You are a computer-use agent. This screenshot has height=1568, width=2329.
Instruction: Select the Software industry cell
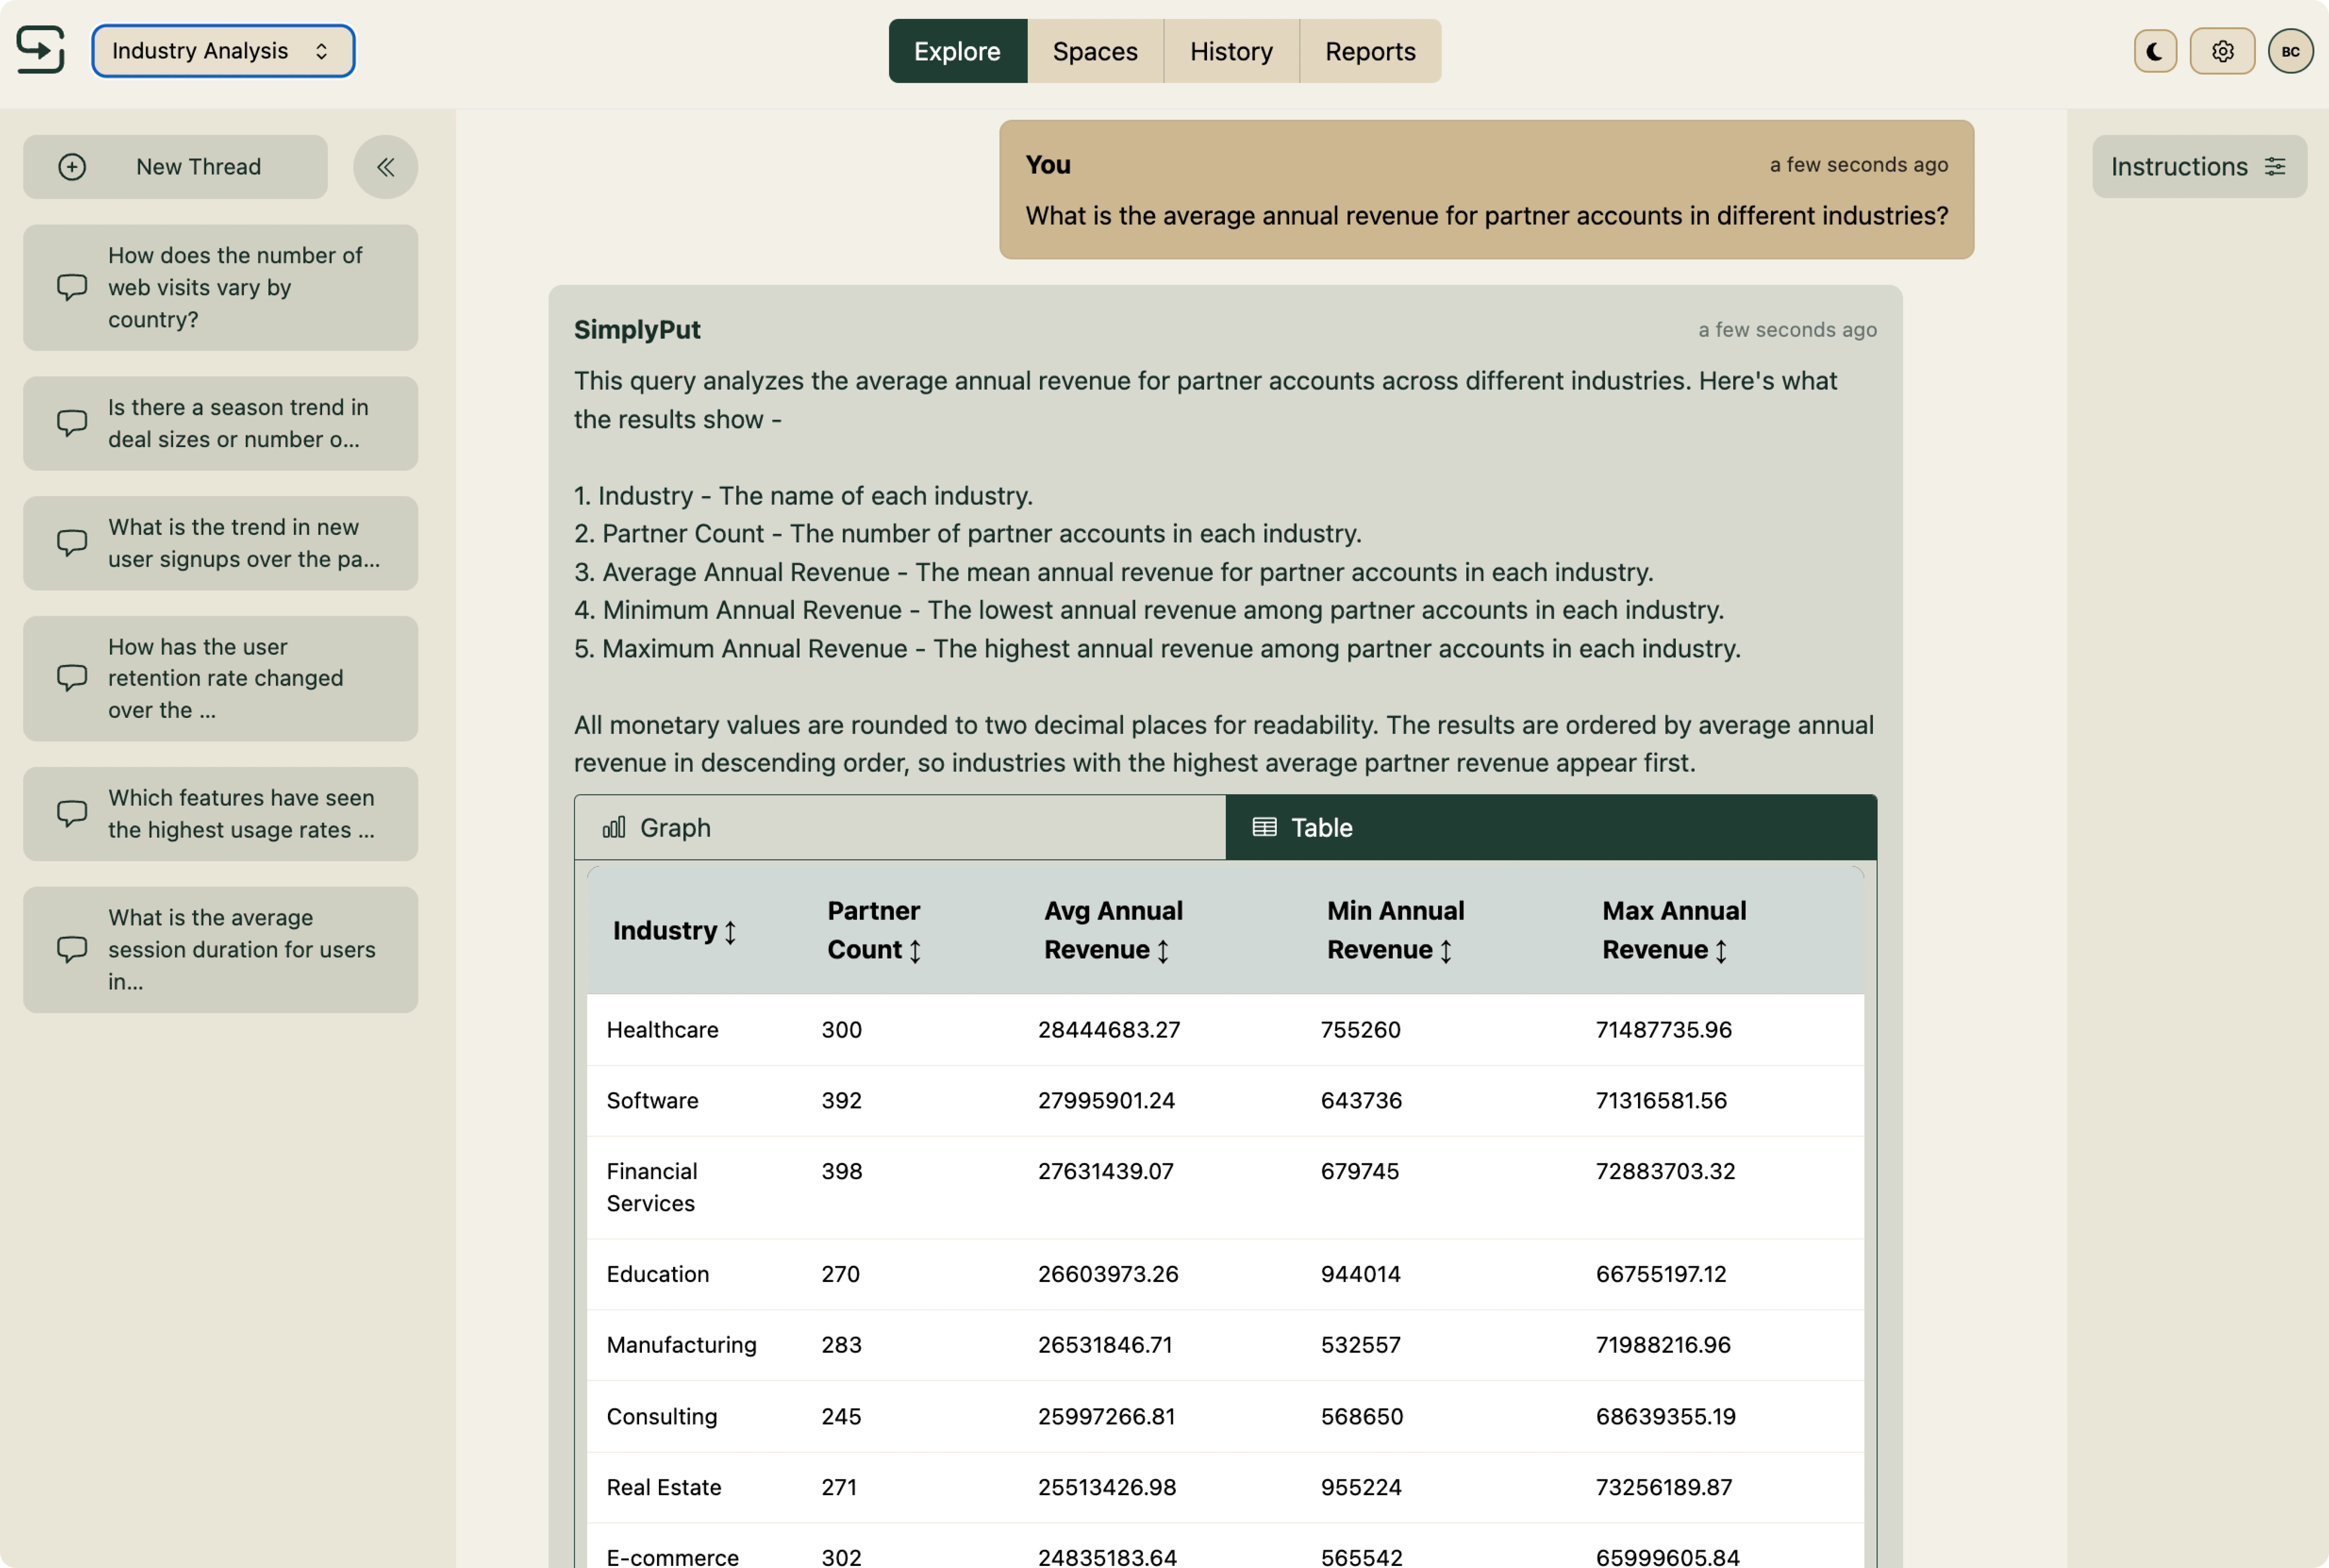652,1101
